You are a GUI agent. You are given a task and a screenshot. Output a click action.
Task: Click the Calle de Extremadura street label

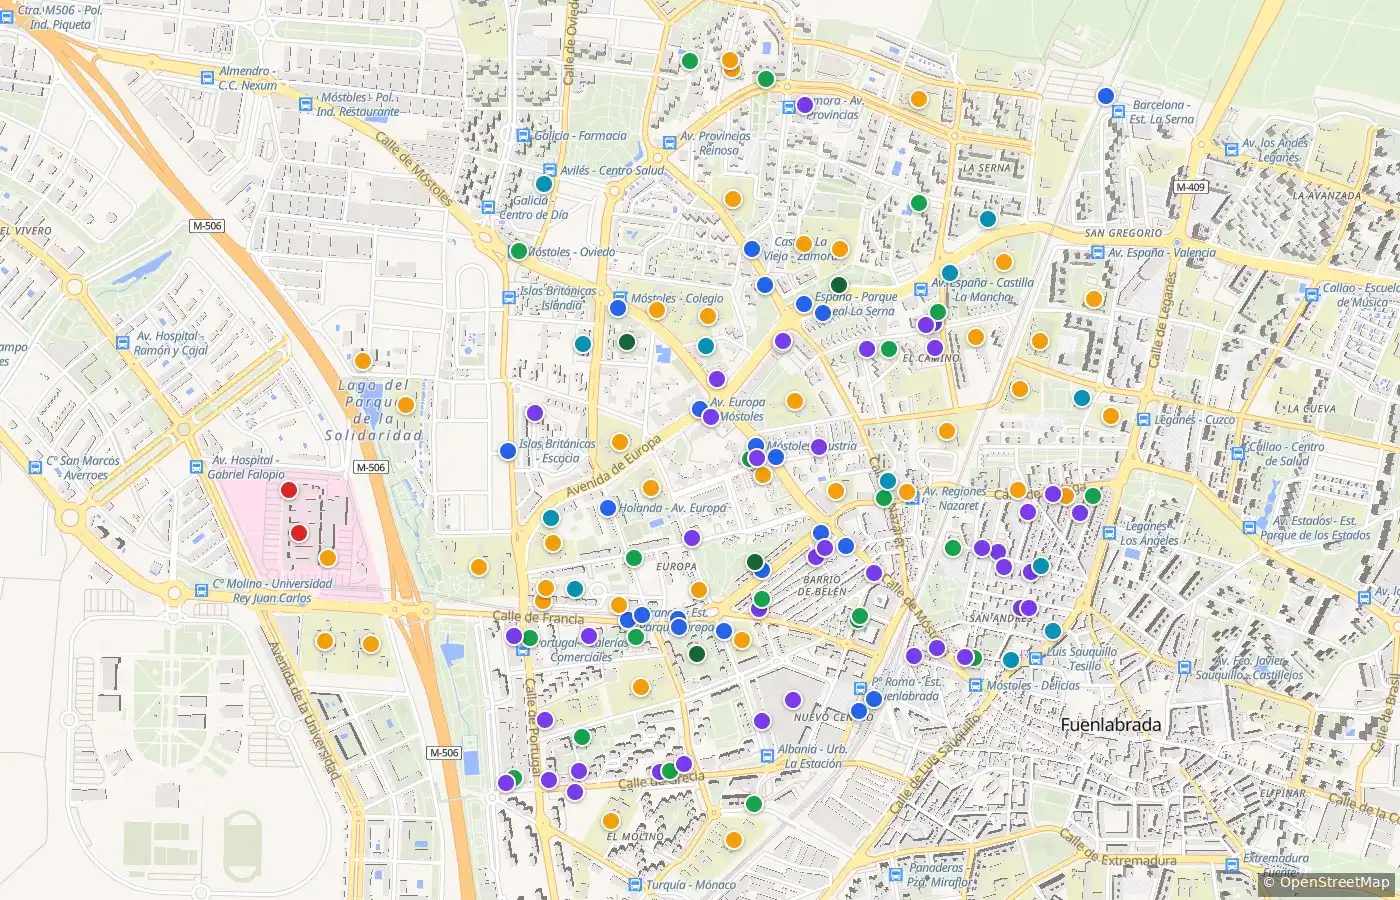(1117, 848)
